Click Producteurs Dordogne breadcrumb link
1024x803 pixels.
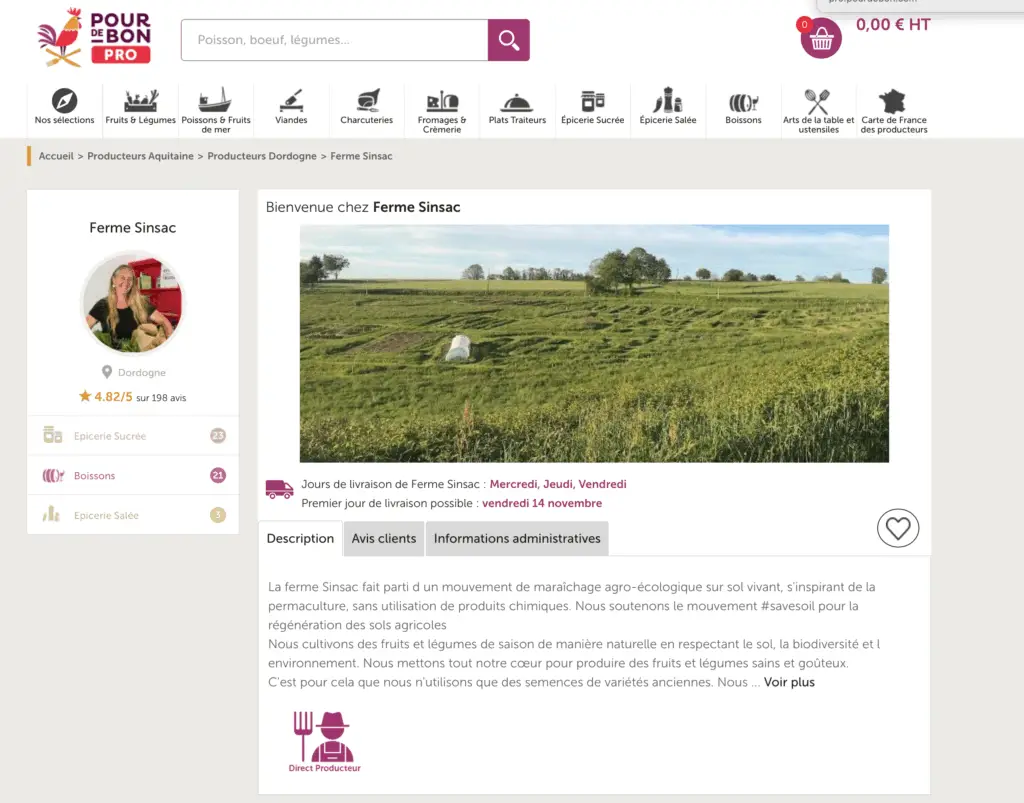click(x=262, y=156)
